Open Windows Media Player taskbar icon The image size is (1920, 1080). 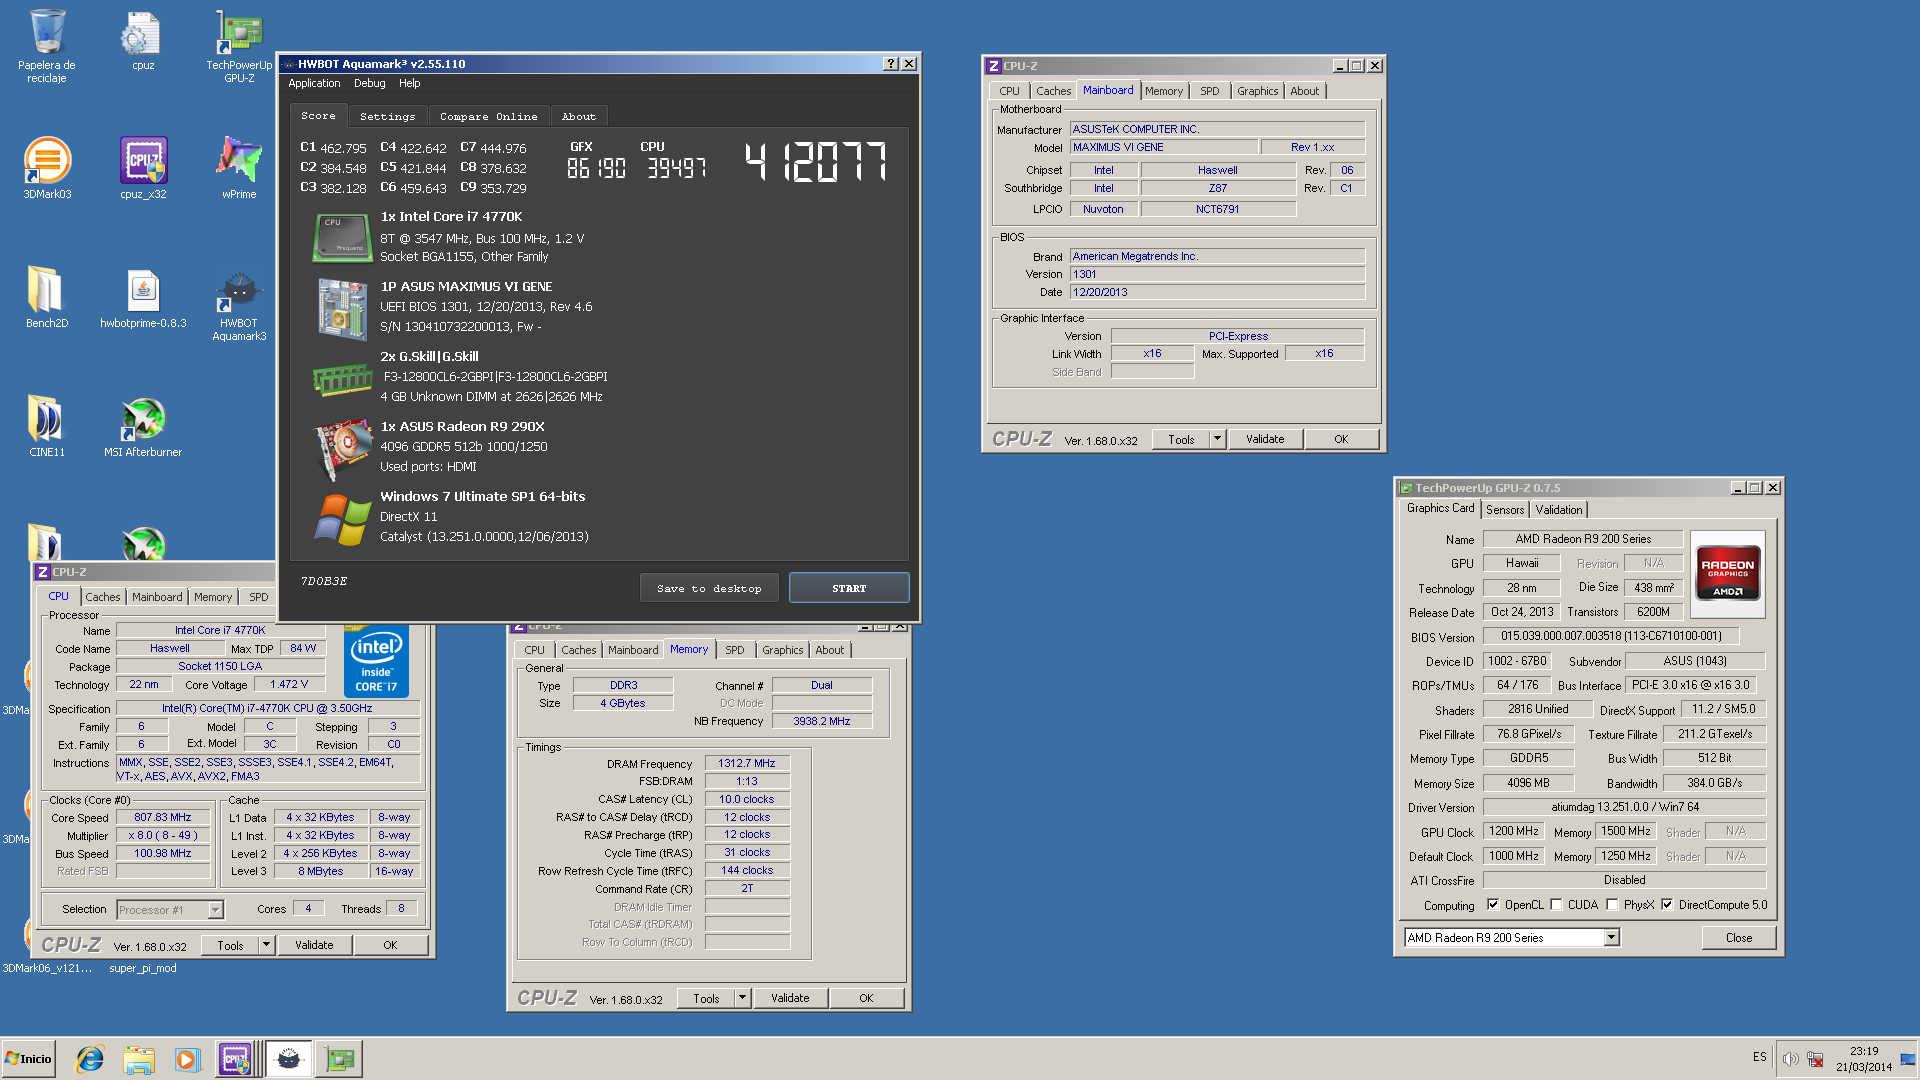click(187, 1059)
